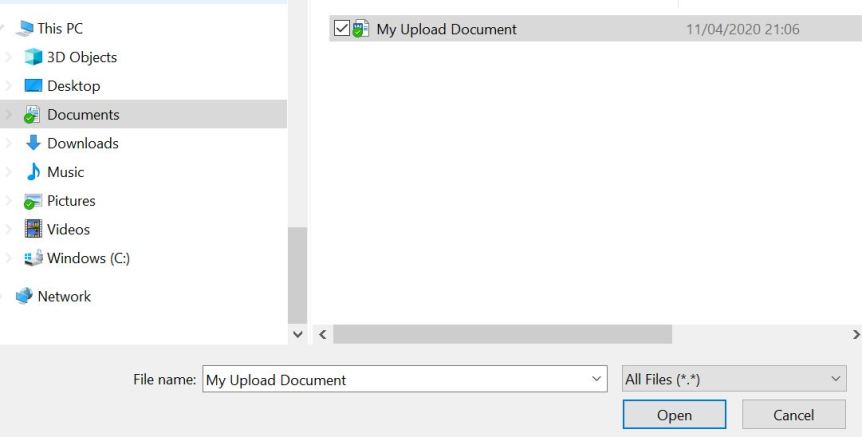Viewport: 862px width, 437px height.
Task: Click the Music note icon
Action: [33, 172]
